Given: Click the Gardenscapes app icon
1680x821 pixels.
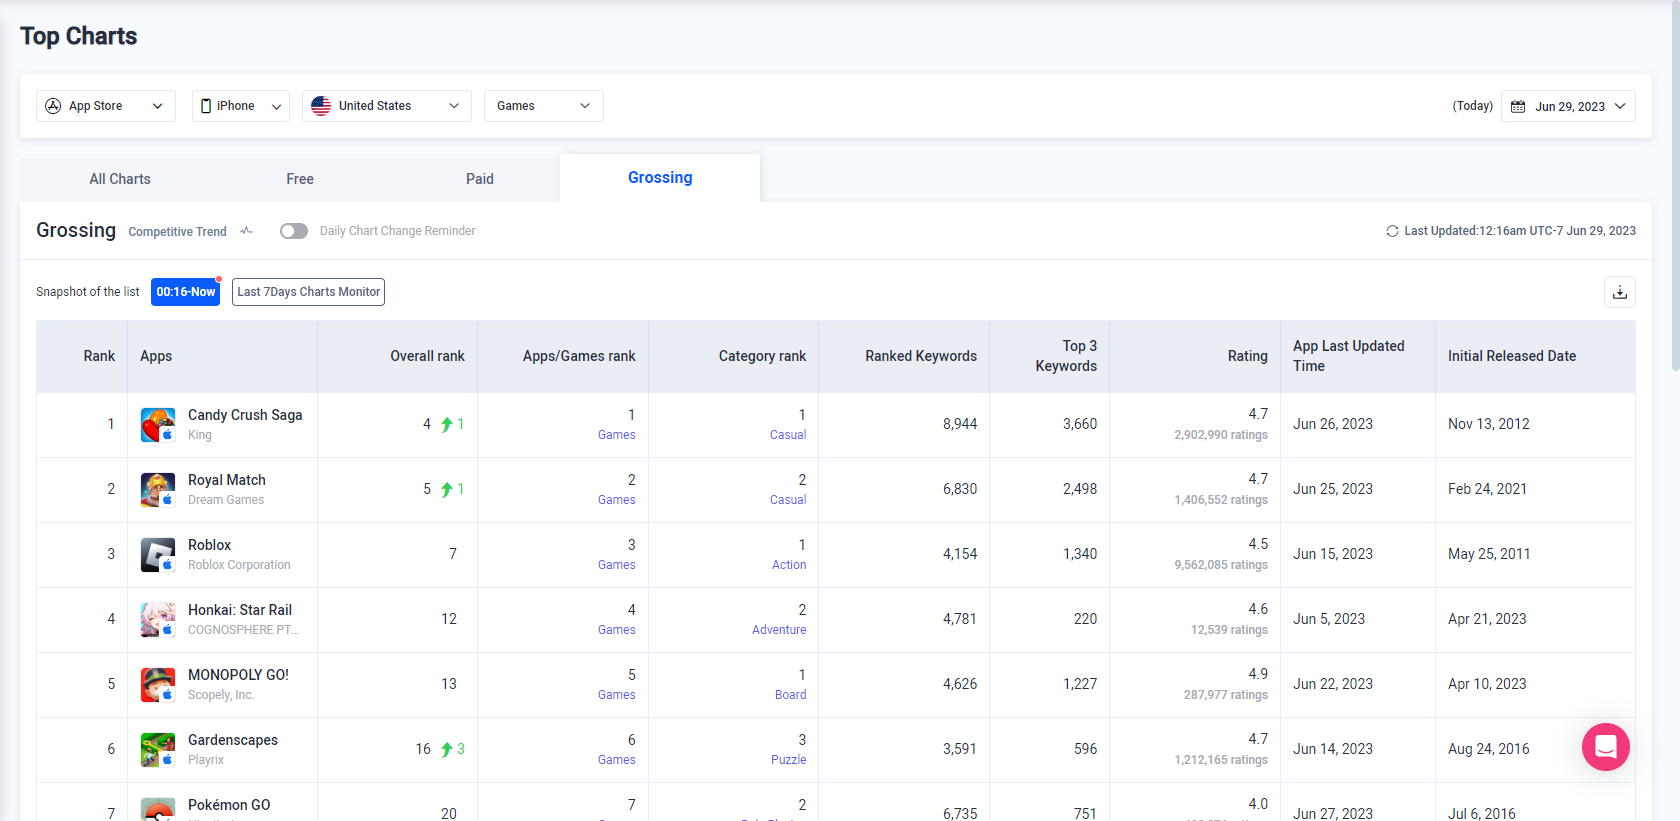Looking at the screenshot, I should pyautogui.click(x=158, y=750).
